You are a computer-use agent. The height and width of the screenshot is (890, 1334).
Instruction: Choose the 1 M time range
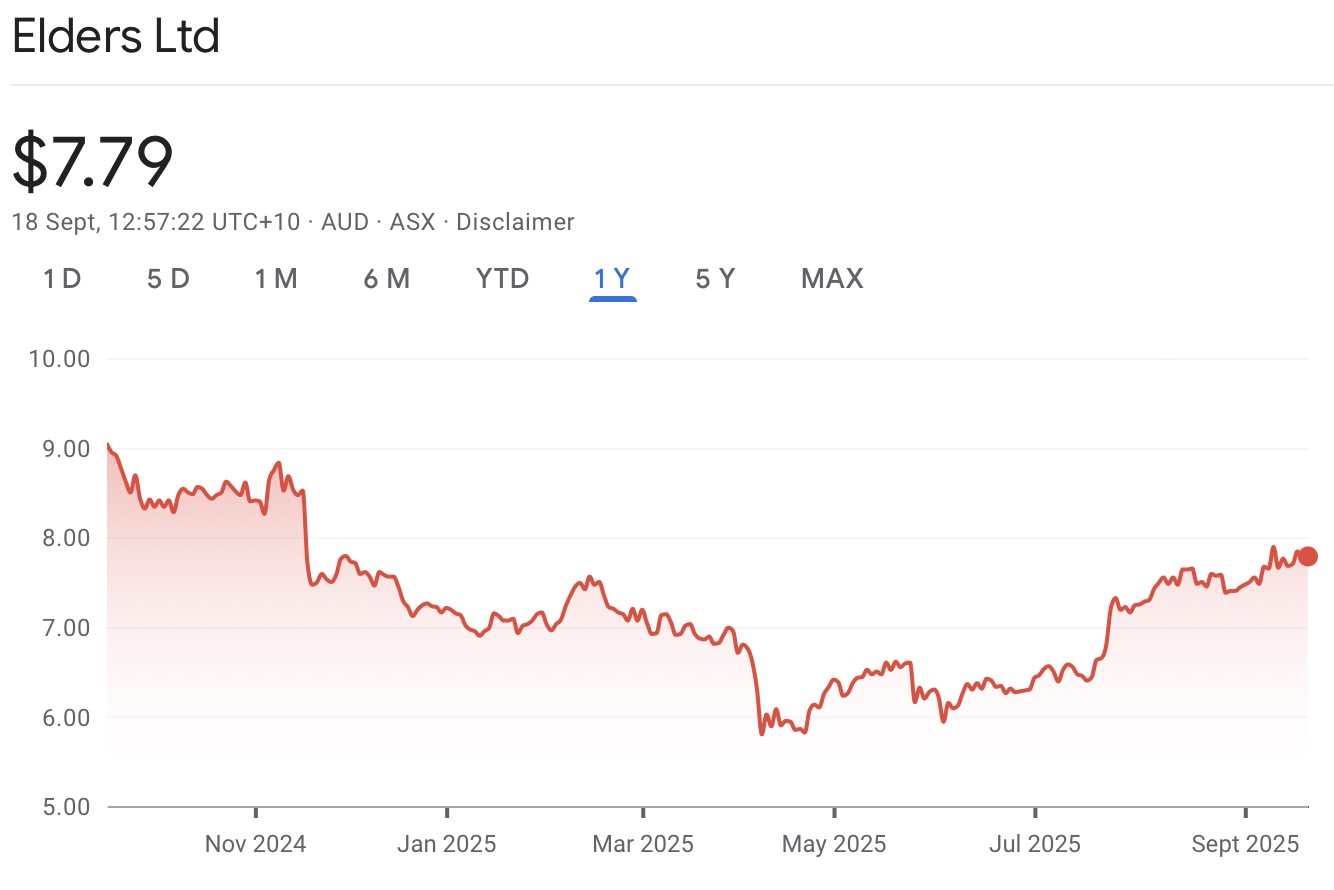276,278
